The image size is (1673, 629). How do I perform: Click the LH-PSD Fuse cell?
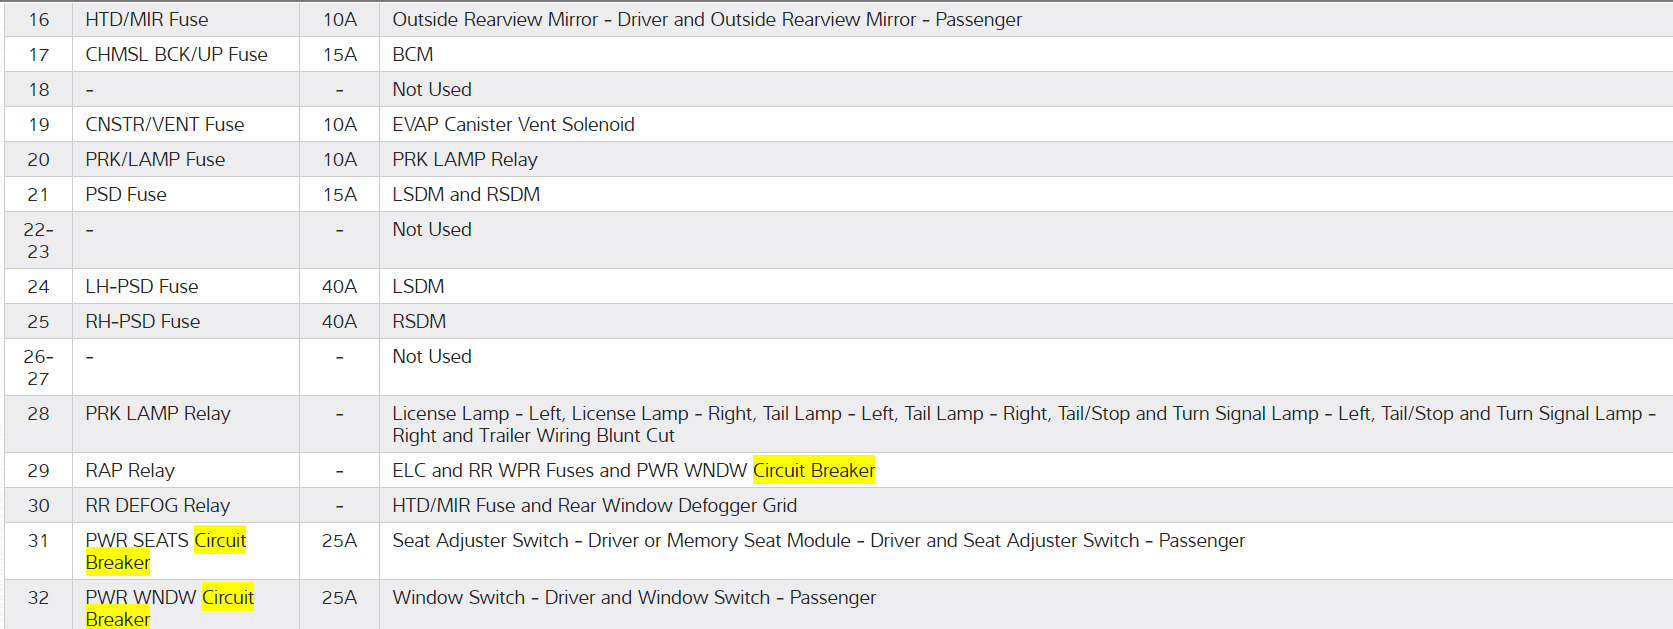[142, 287]
